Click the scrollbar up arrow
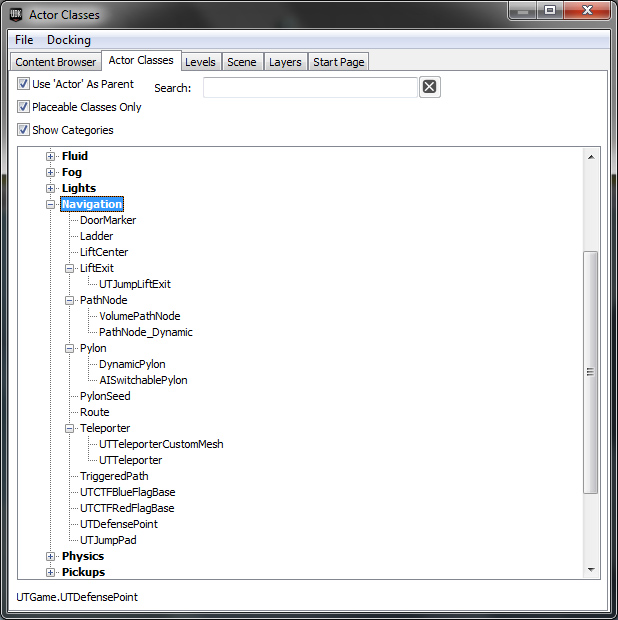Screen dimensions: 618x620 click(591, 157)
